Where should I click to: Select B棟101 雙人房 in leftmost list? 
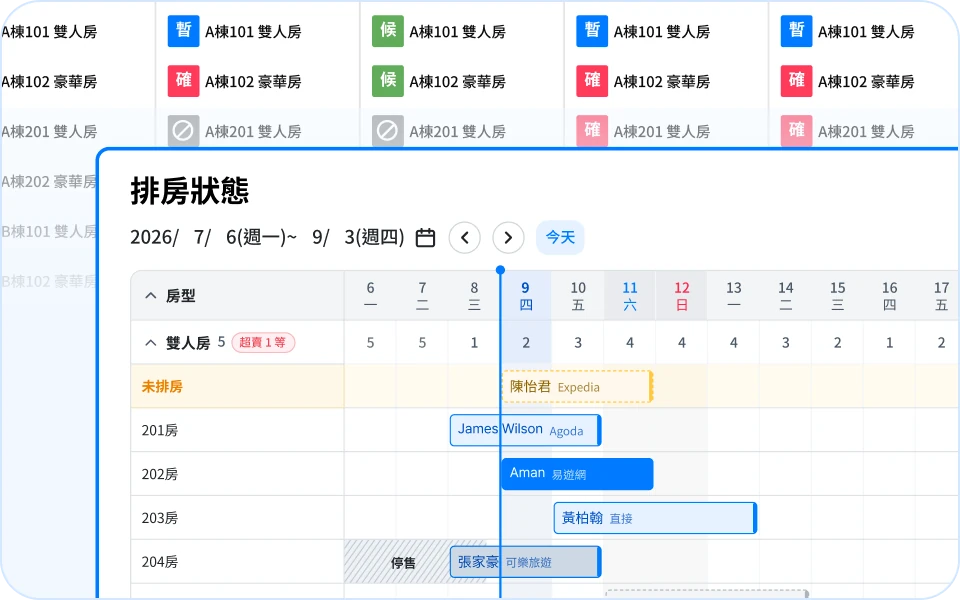49,231
